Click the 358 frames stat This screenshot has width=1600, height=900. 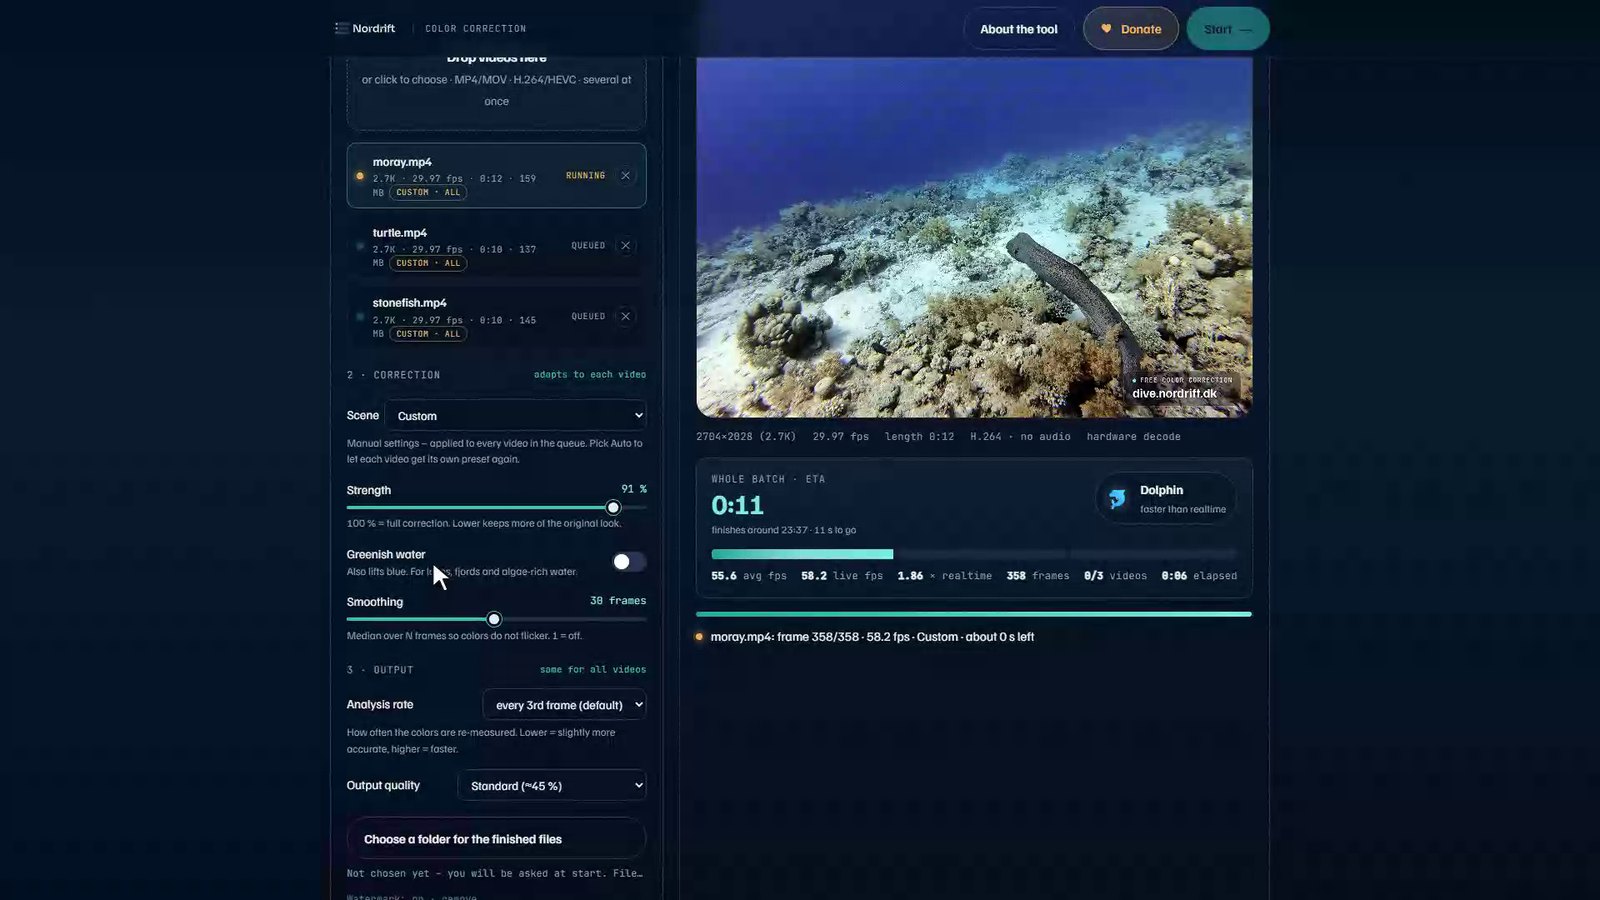click(x=1037, y=576)
